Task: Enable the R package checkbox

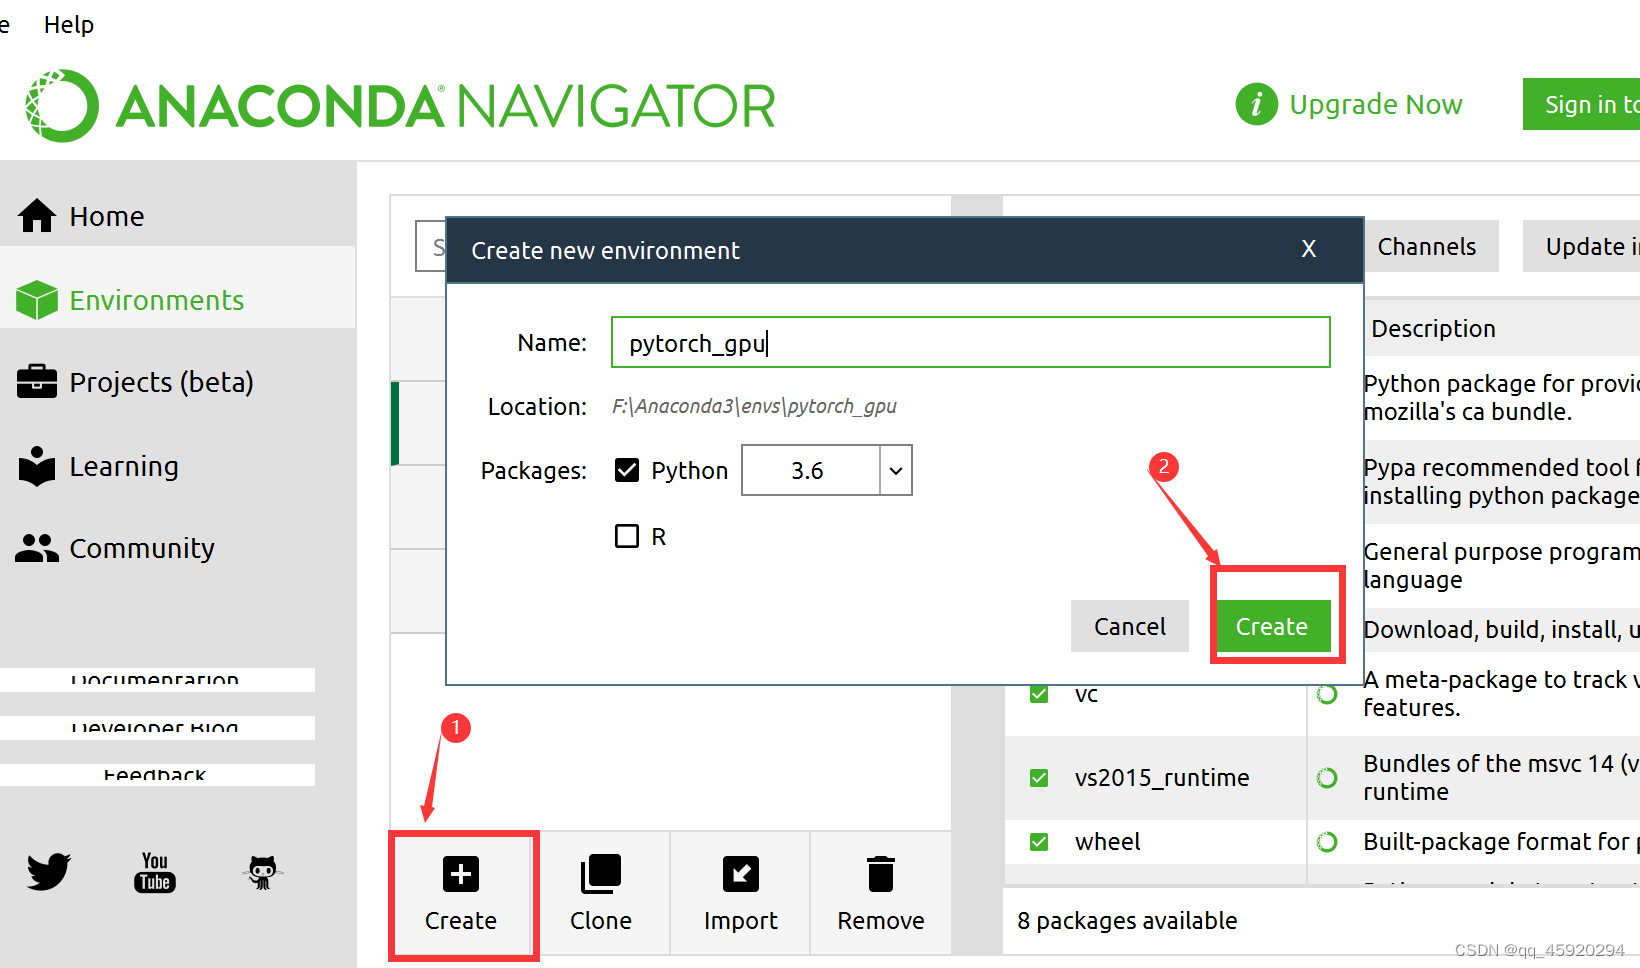Action: 627,536
